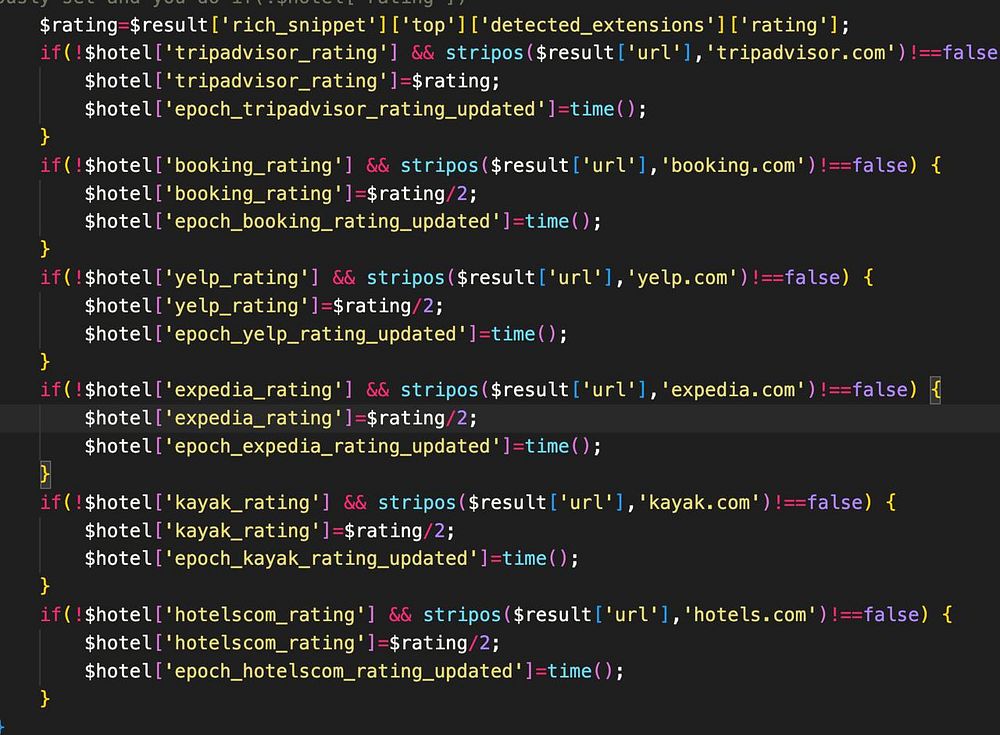Click the highlighted closing brace after expedia block
Viewport: 1000px width, 735px height.
tap(45, 474)
